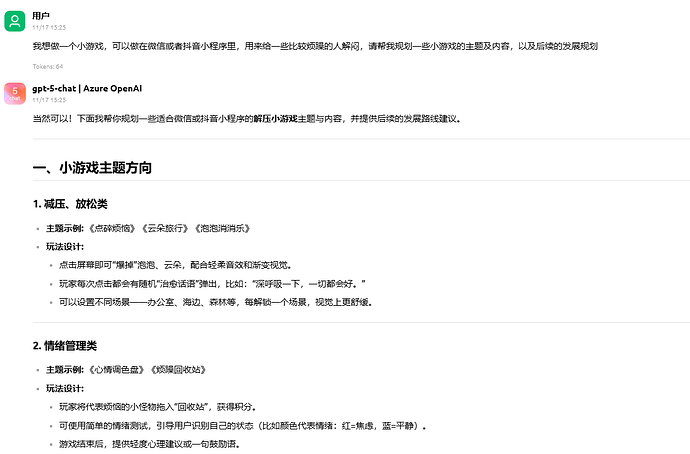
Task: Click the green user avatar icon
Action: click(14, 20)
